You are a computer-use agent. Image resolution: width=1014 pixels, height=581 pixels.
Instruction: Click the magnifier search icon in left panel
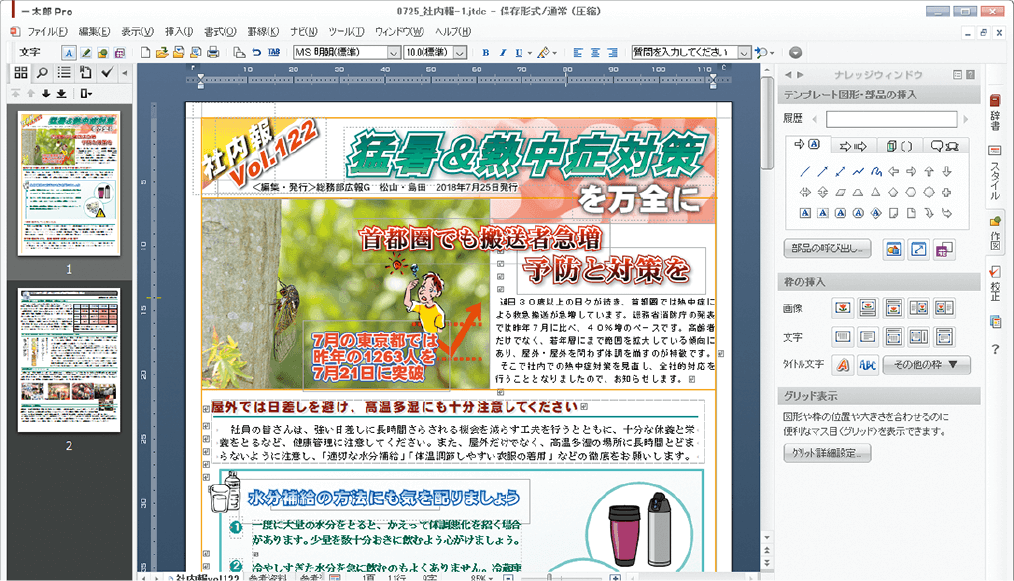click(x=43, y=73)
